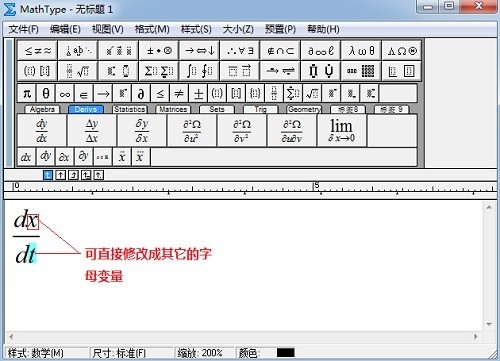Open the 帮助(H) menu

323,29
